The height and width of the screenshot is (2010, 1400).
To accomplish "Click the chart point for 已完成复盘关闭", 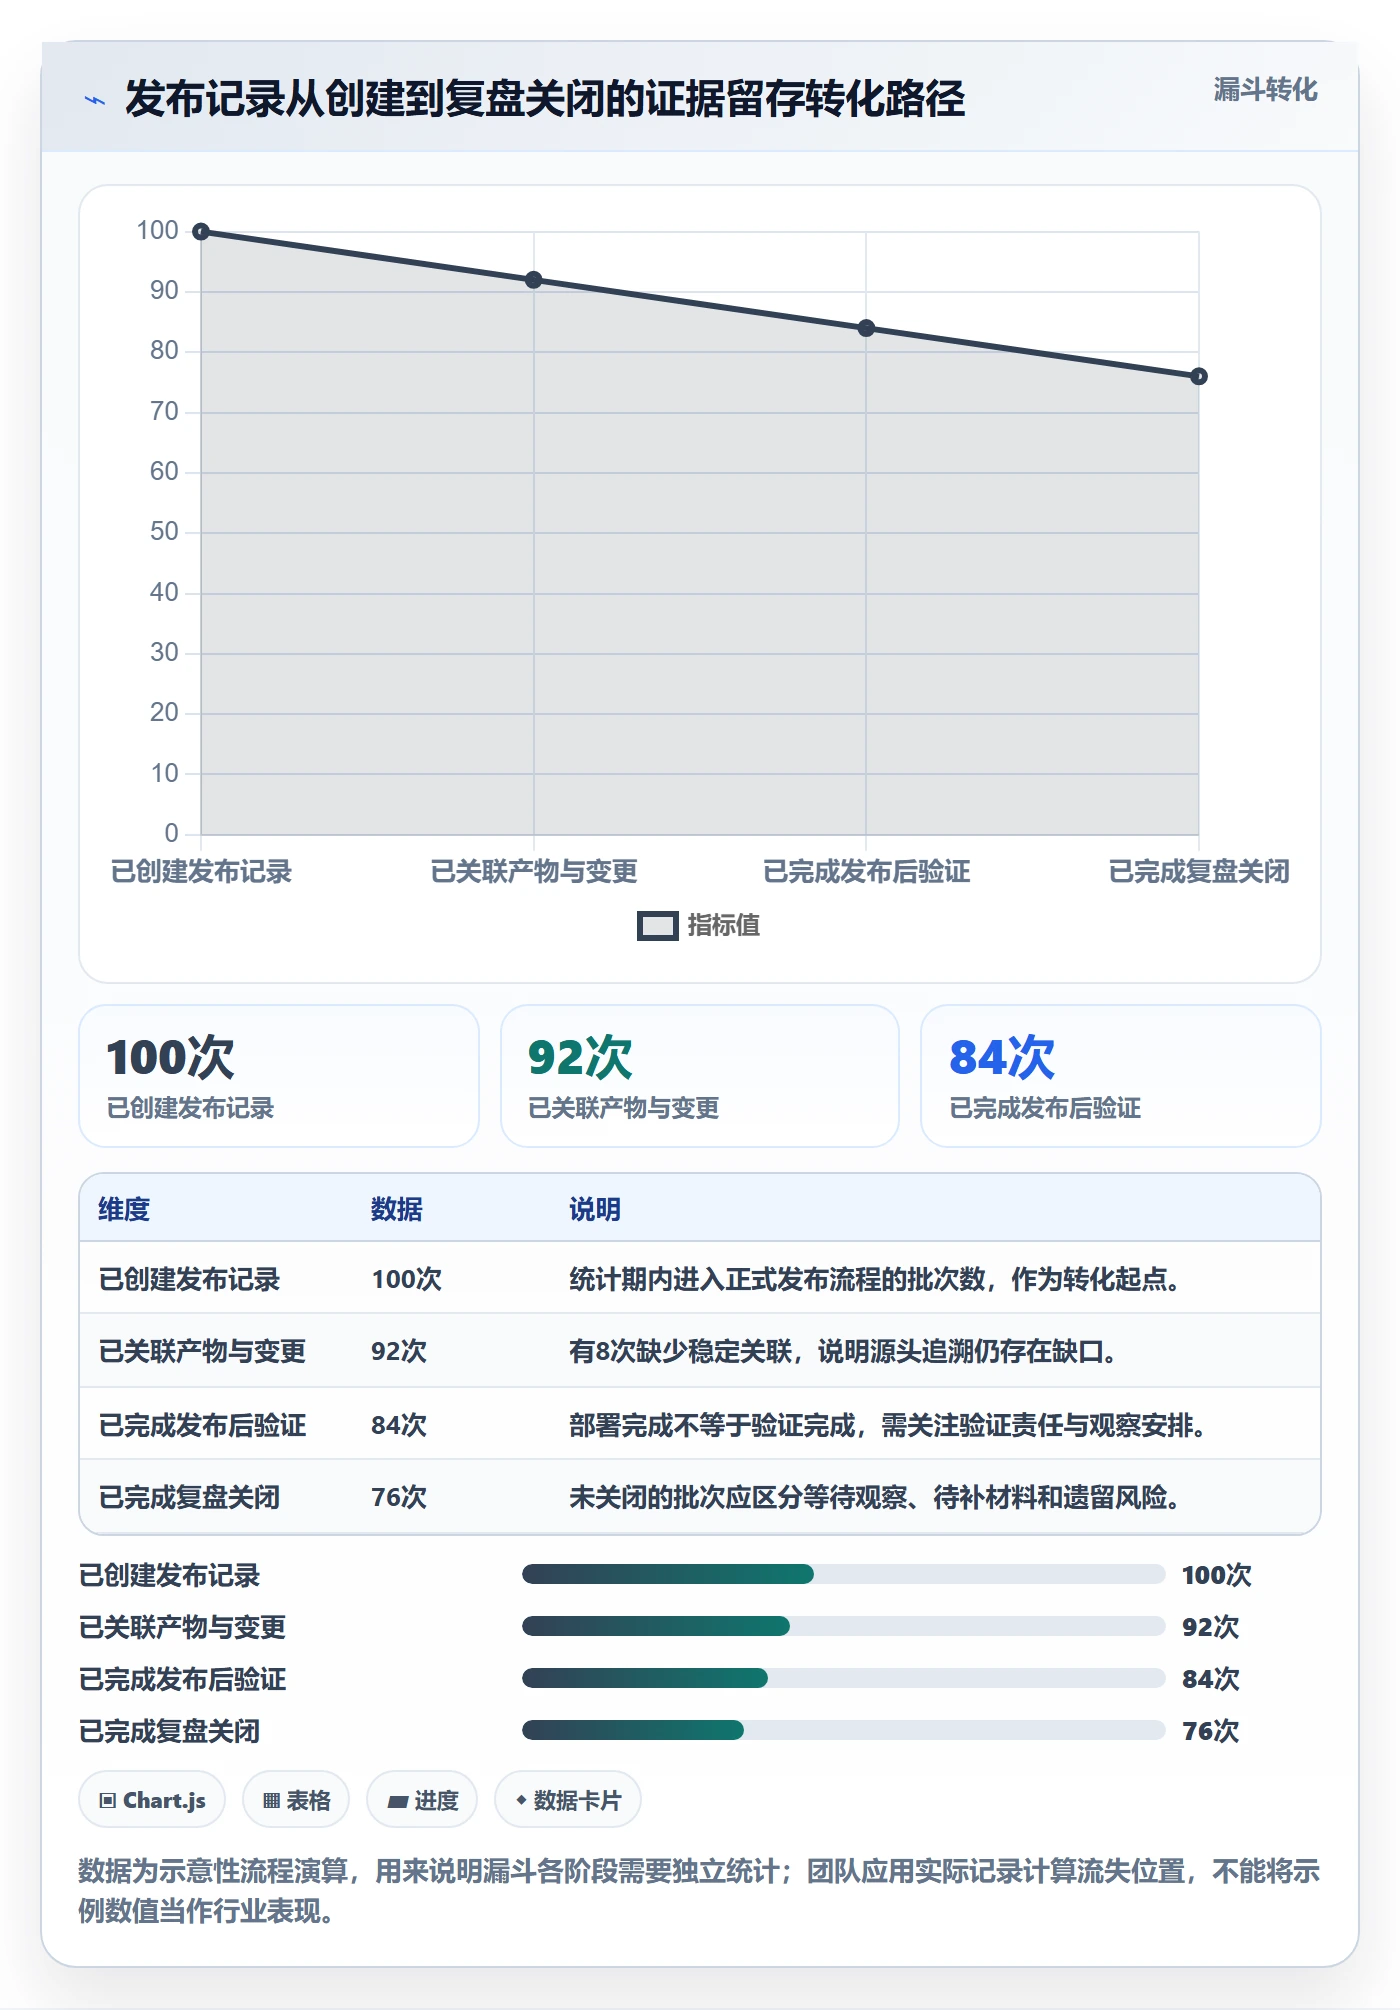I will 1199,377.
